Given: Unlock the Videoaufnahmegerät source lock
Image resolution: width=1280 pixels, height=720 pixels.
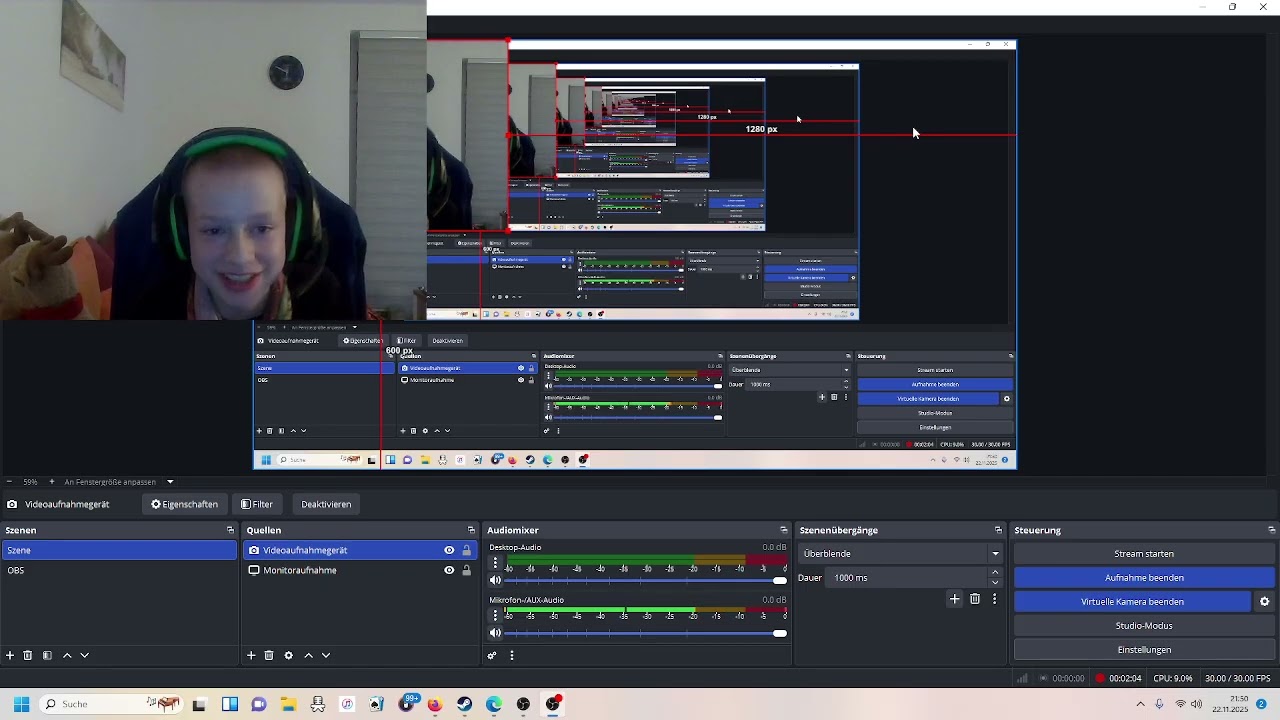Looking at the screenshot, I should (x=466, y=550).
